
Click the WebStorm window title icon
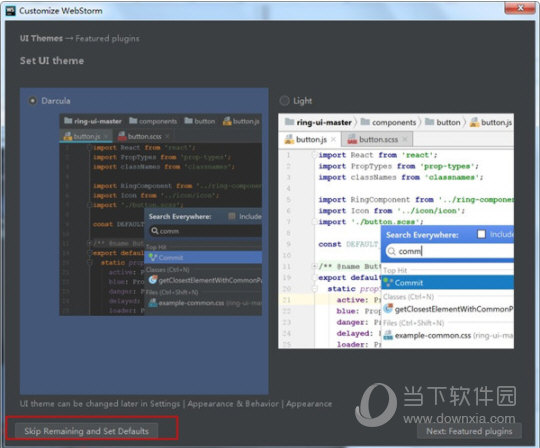tap(11, 11)
